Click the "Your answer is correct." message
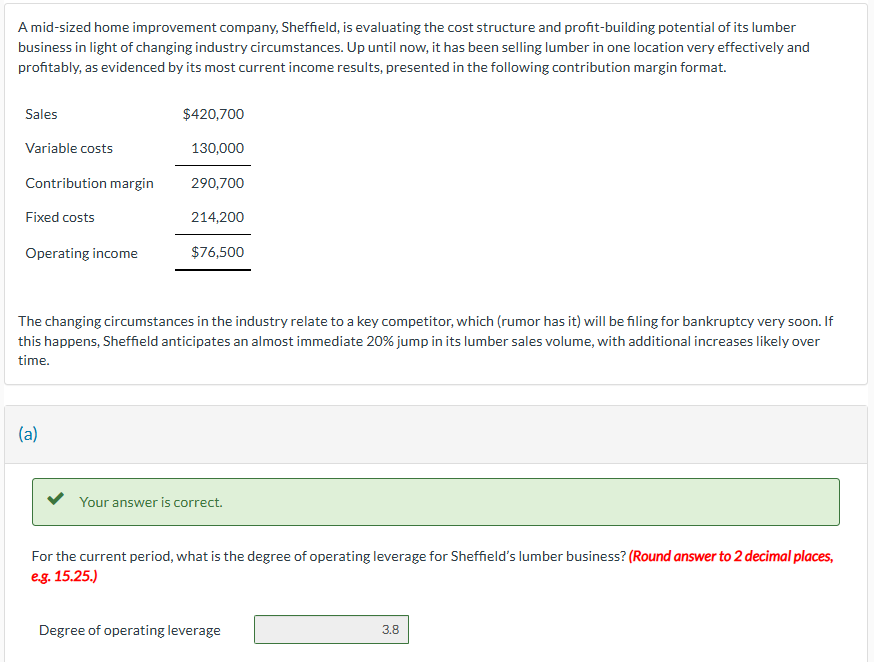Image resolution: width=874 pixels, height=662 pixels. coord(150,502)
